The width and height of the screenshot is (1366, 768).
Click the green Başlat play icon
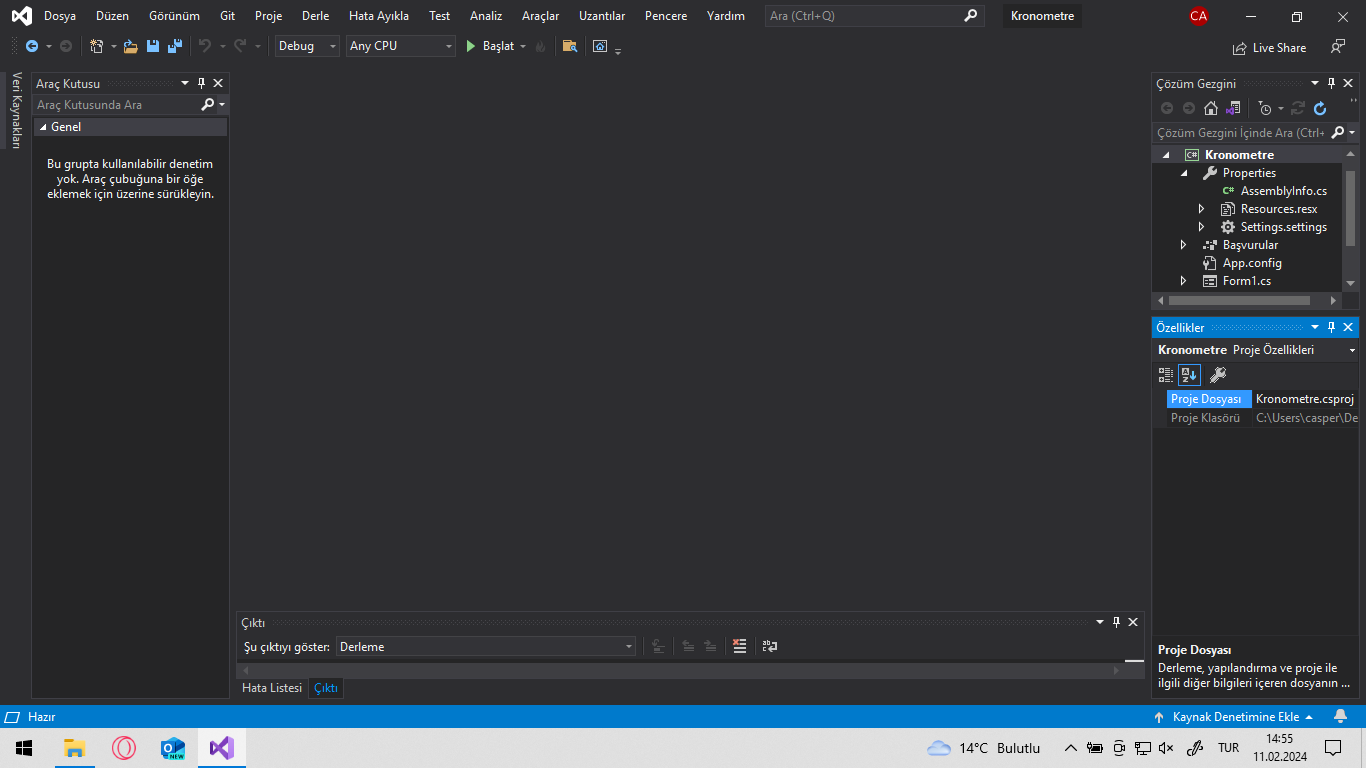(x=471, y=46)
